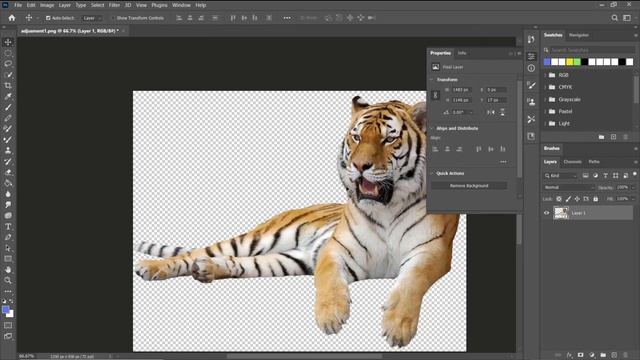
Task: Open the File menu
Action: pos(18,5)
